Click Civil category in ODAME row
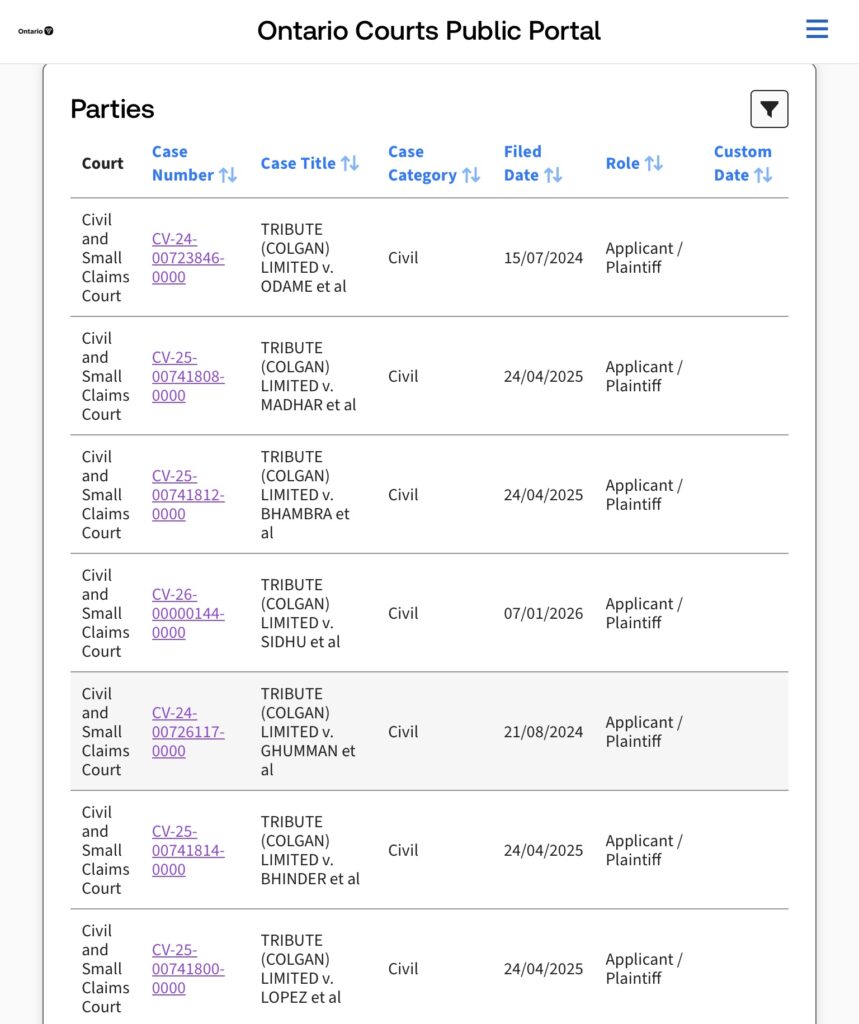Image resolution: width=859 pixels, height=1024 pixels. click(x=403, y=258)
